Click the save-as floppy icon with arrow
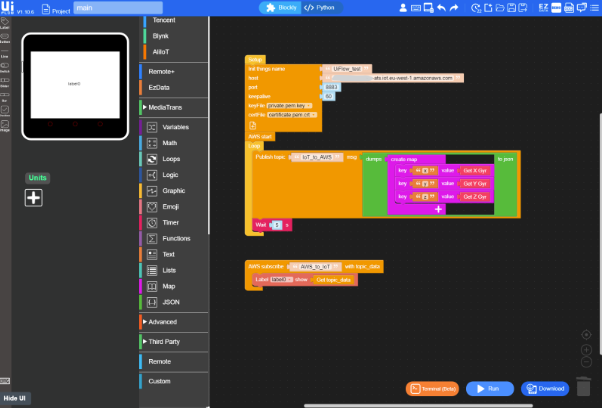 [x=523, y=8]
